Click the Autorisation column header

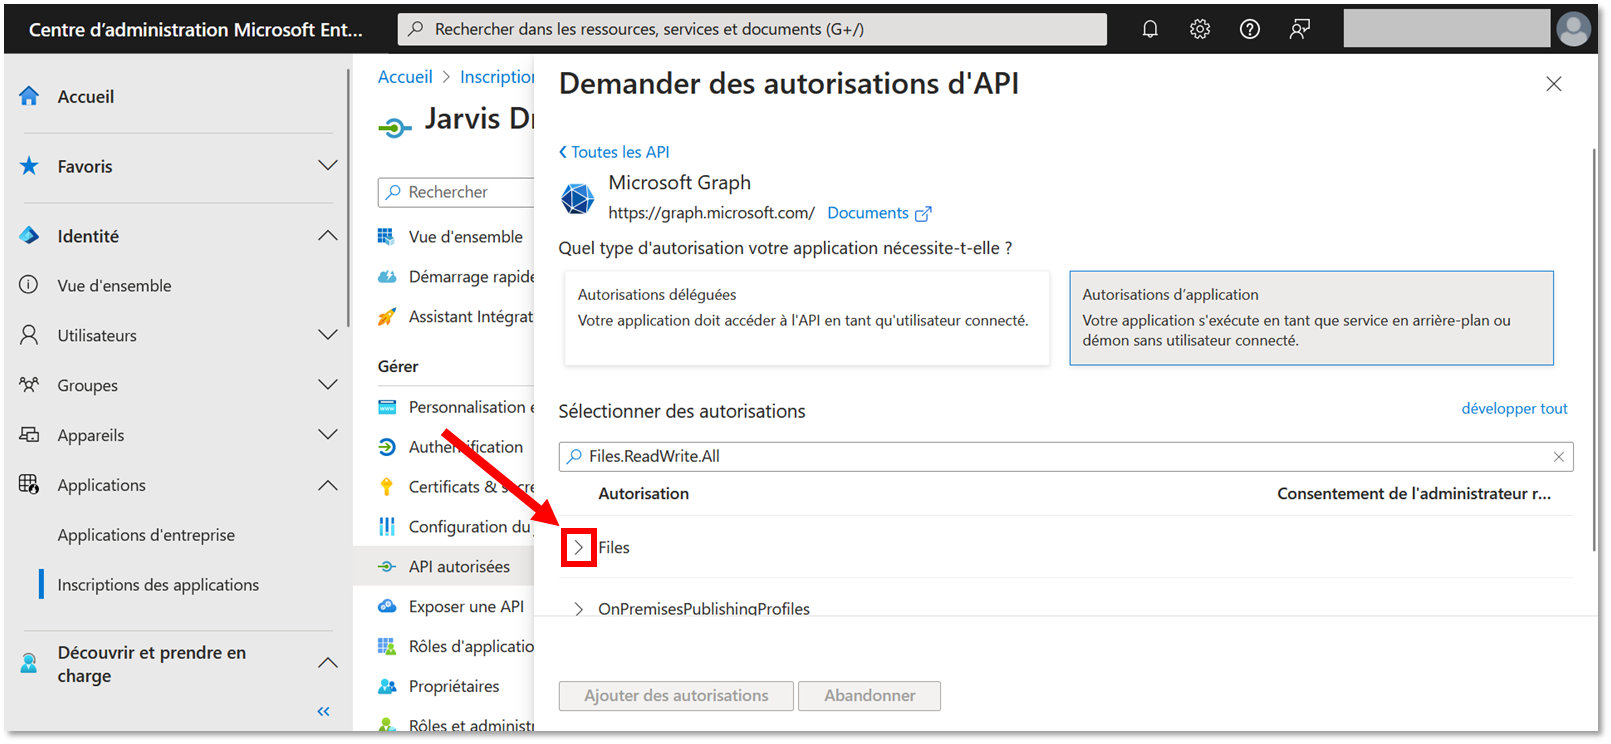coord(643,494)
